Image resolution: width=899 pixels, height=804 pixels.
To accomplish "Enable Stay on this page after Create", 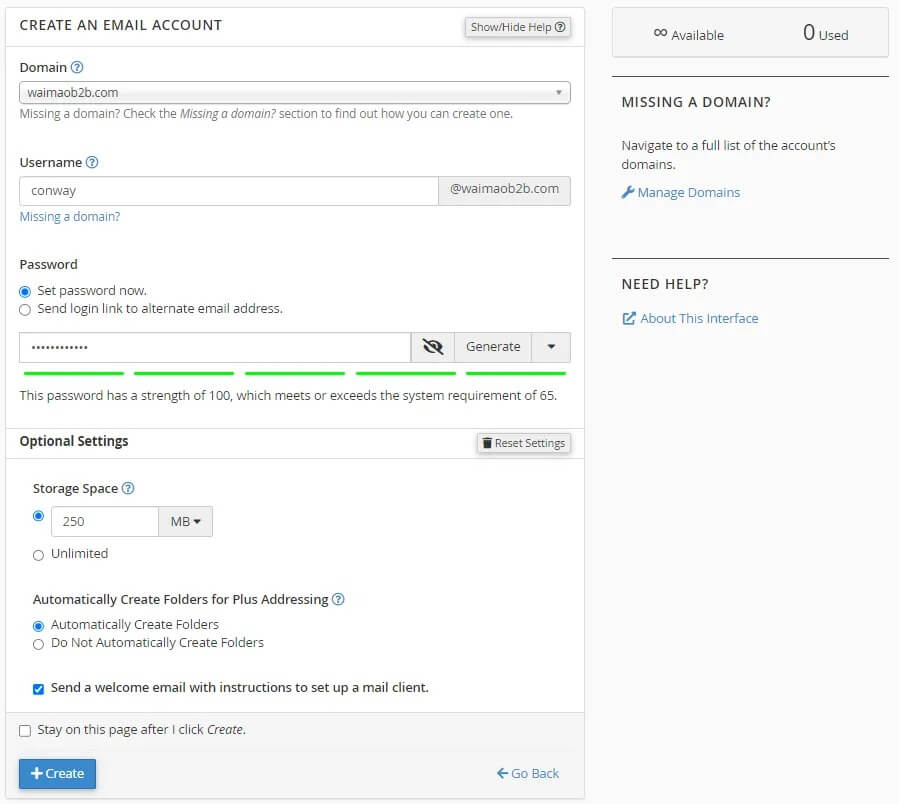I will tap(25, 731).
